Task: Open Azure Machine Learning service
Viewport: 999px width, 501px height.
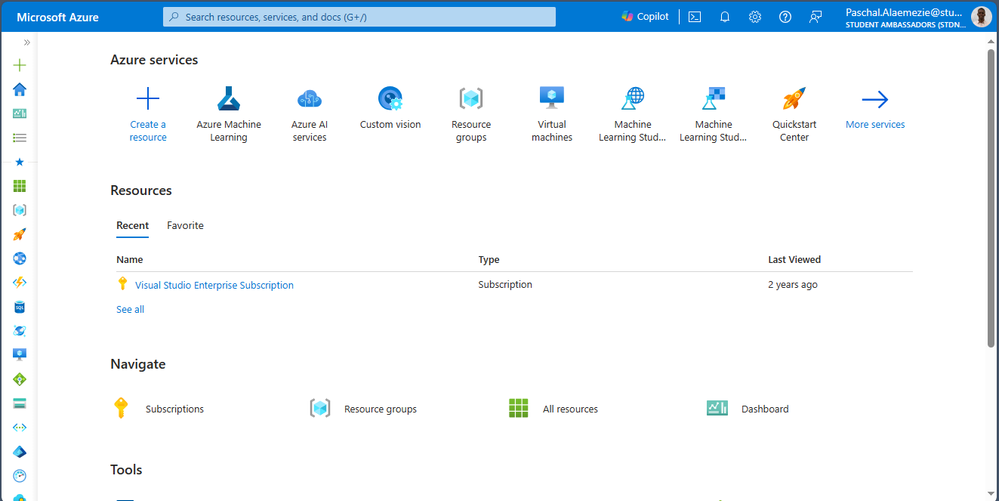Action: (229, 114)
